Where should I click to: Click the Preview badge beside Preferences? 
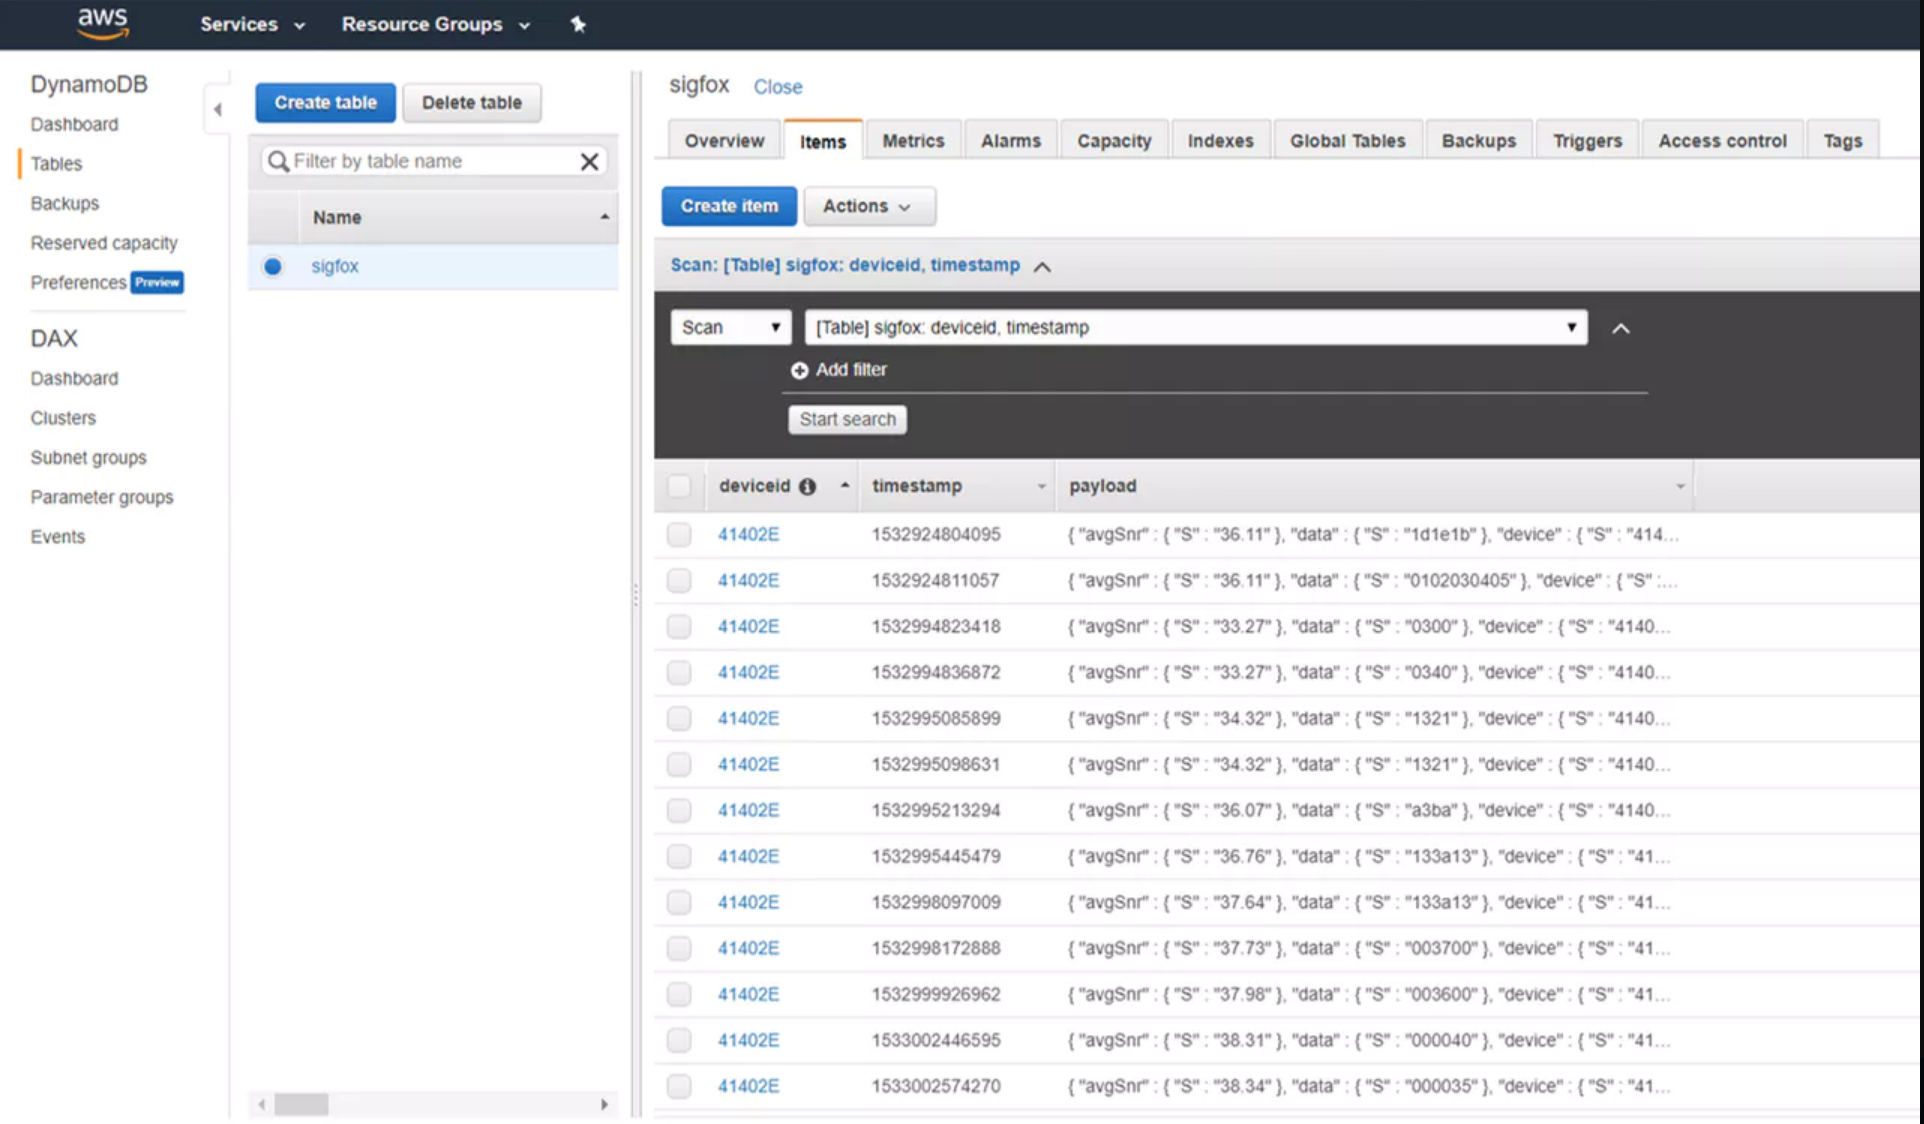(x=157, y=283)
